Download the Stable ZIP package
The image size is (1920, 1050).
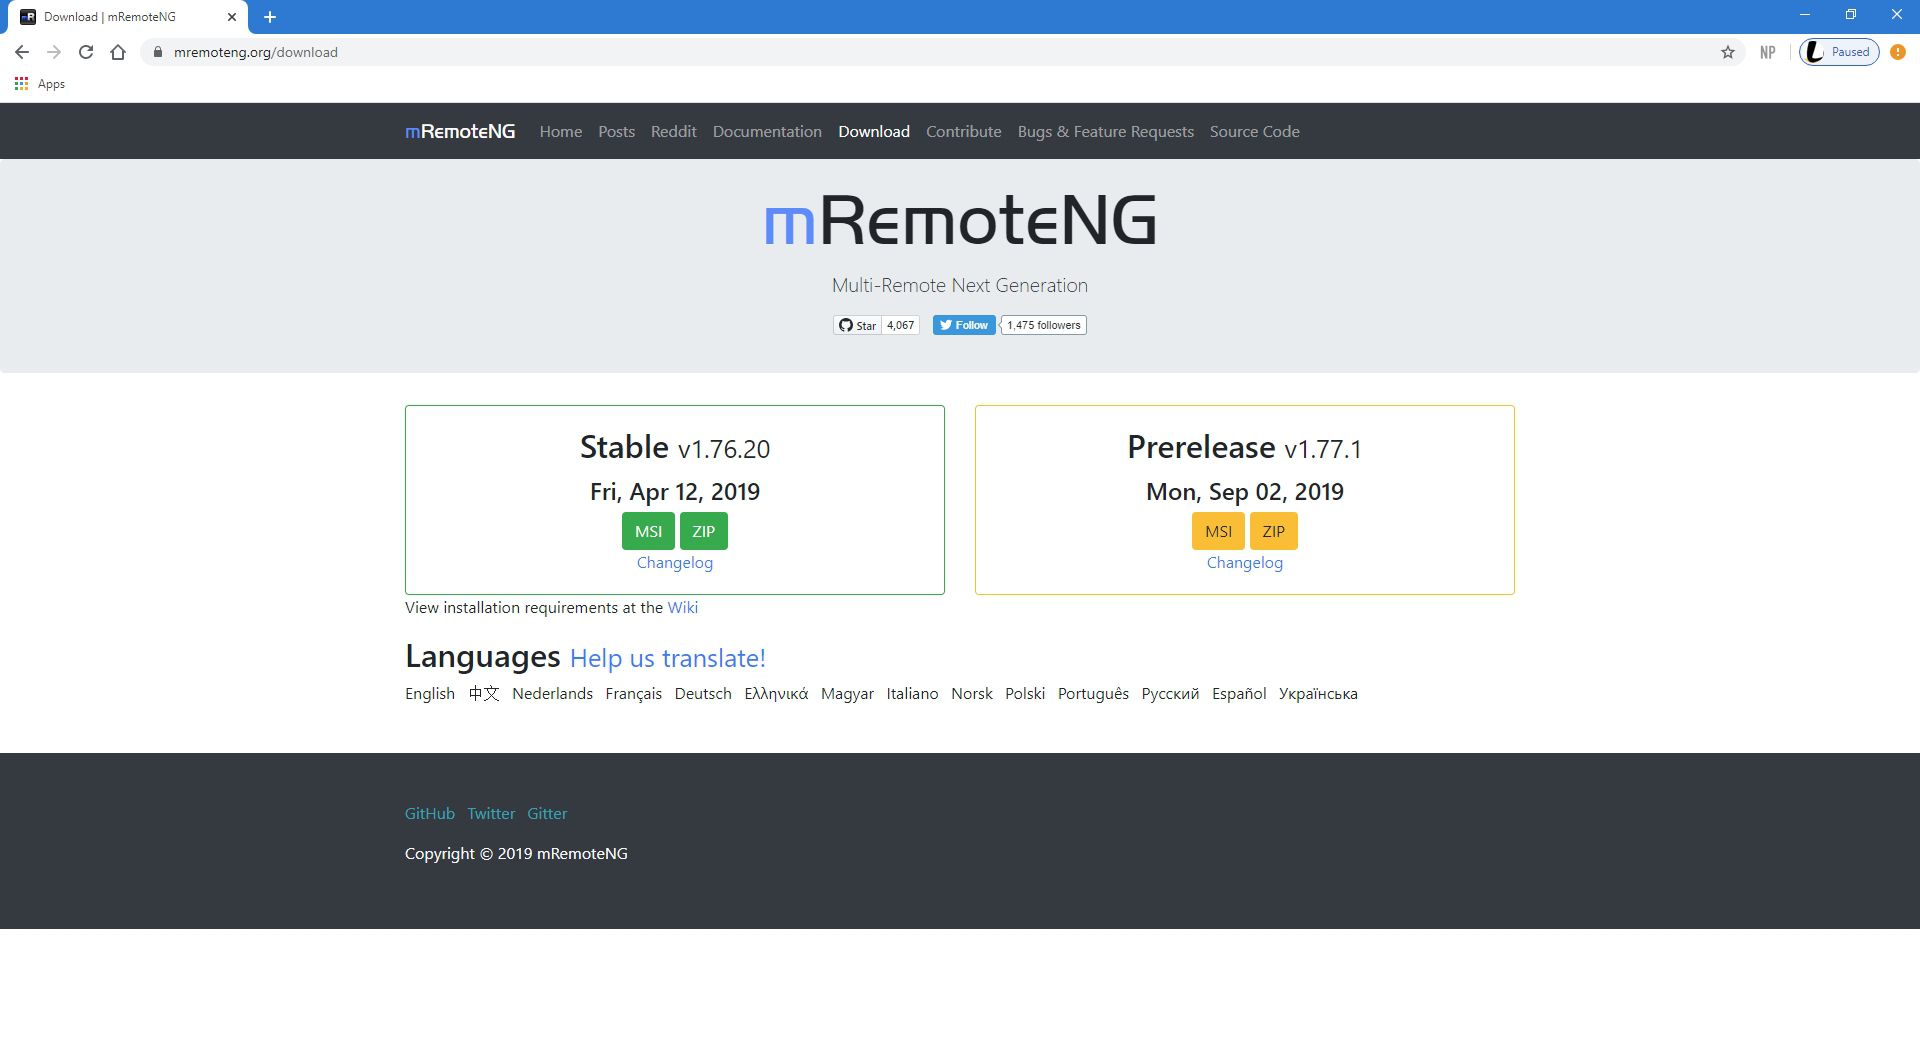click(704, 531)
